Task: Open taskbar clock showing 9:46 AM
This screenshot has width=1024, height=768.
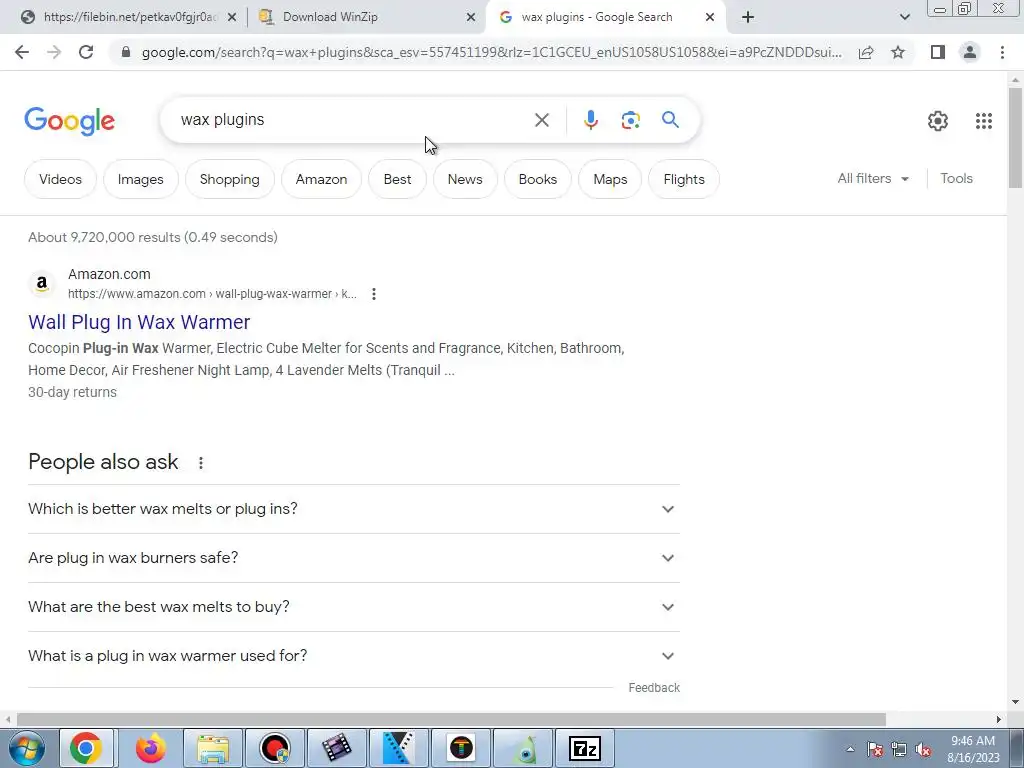Action: (973, 749)
